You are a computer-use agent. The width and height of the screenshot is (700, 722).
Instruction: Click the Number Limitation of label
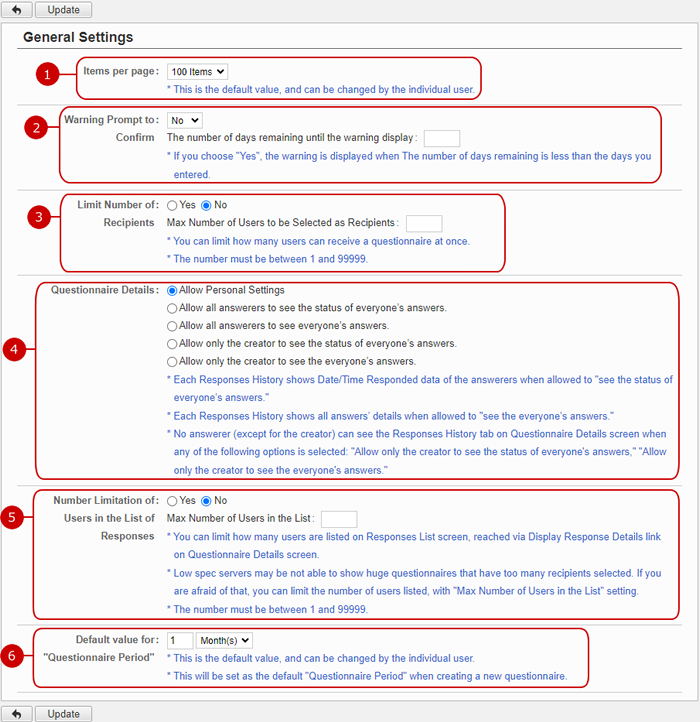(106, 501)
